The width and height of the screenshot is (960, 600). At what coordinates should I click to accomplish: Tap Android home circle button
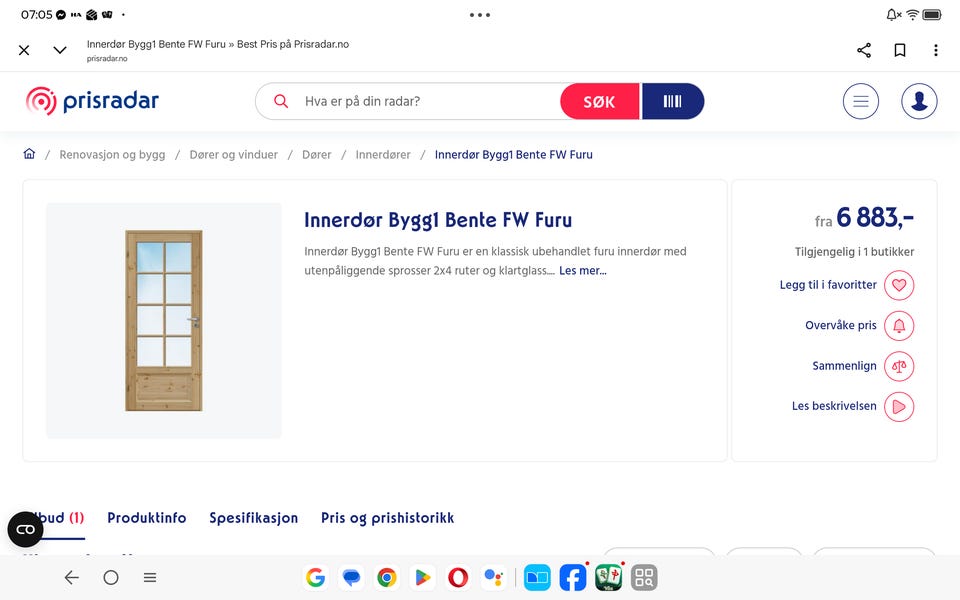pyautogui.click(x=111, y=577)
